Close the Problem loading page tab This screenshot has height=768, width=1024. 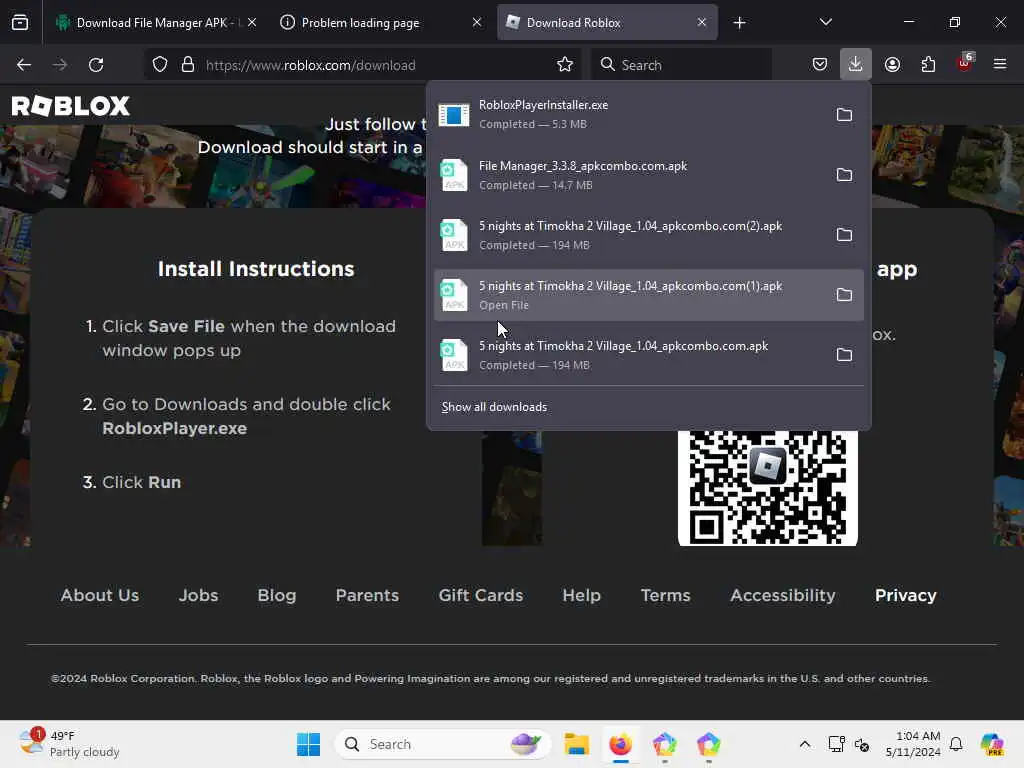pyautogui.click(x=477, y=22)
